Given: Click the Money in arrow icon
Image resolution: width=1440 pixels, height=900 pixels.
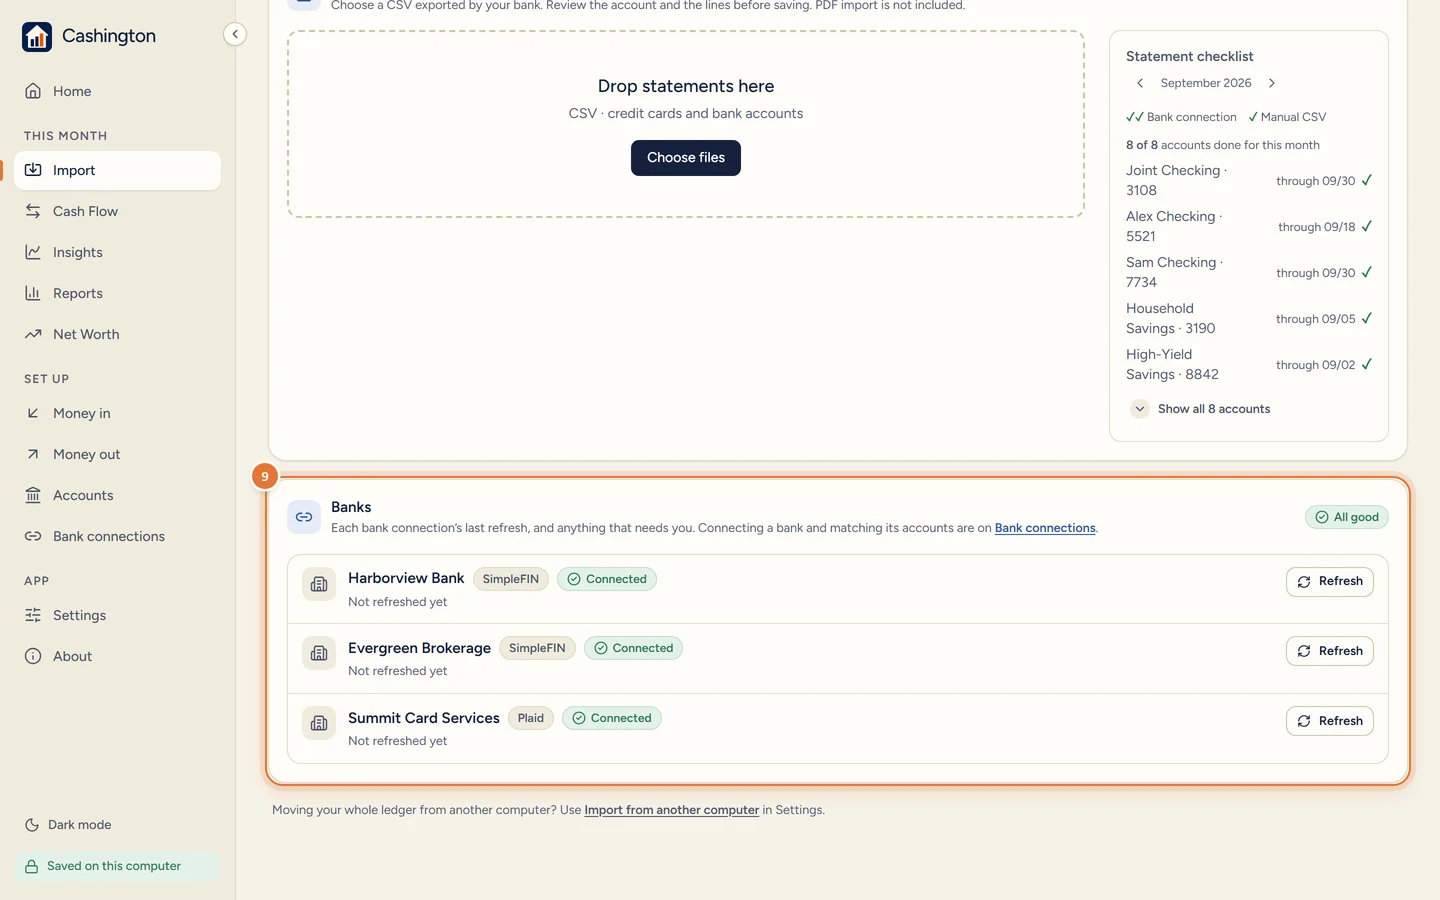Looking at the screenshot, I should tap(33, 413).
